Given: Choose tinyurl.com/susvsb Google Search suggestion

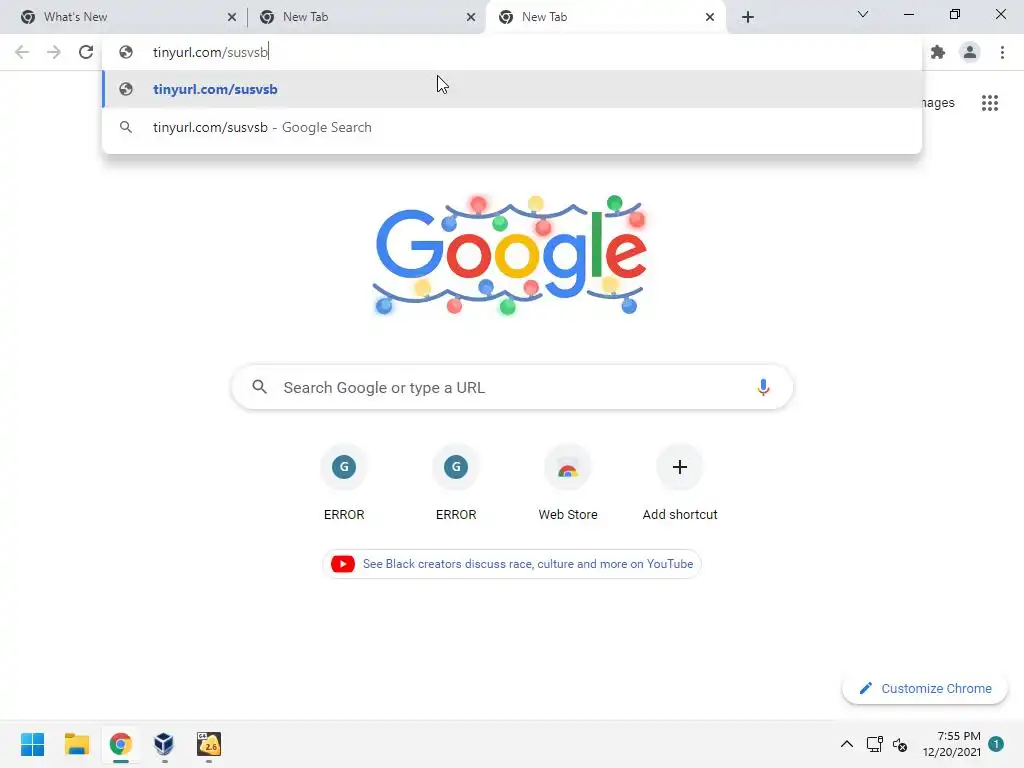Looking at the screenshot, I should click(512, 127).
